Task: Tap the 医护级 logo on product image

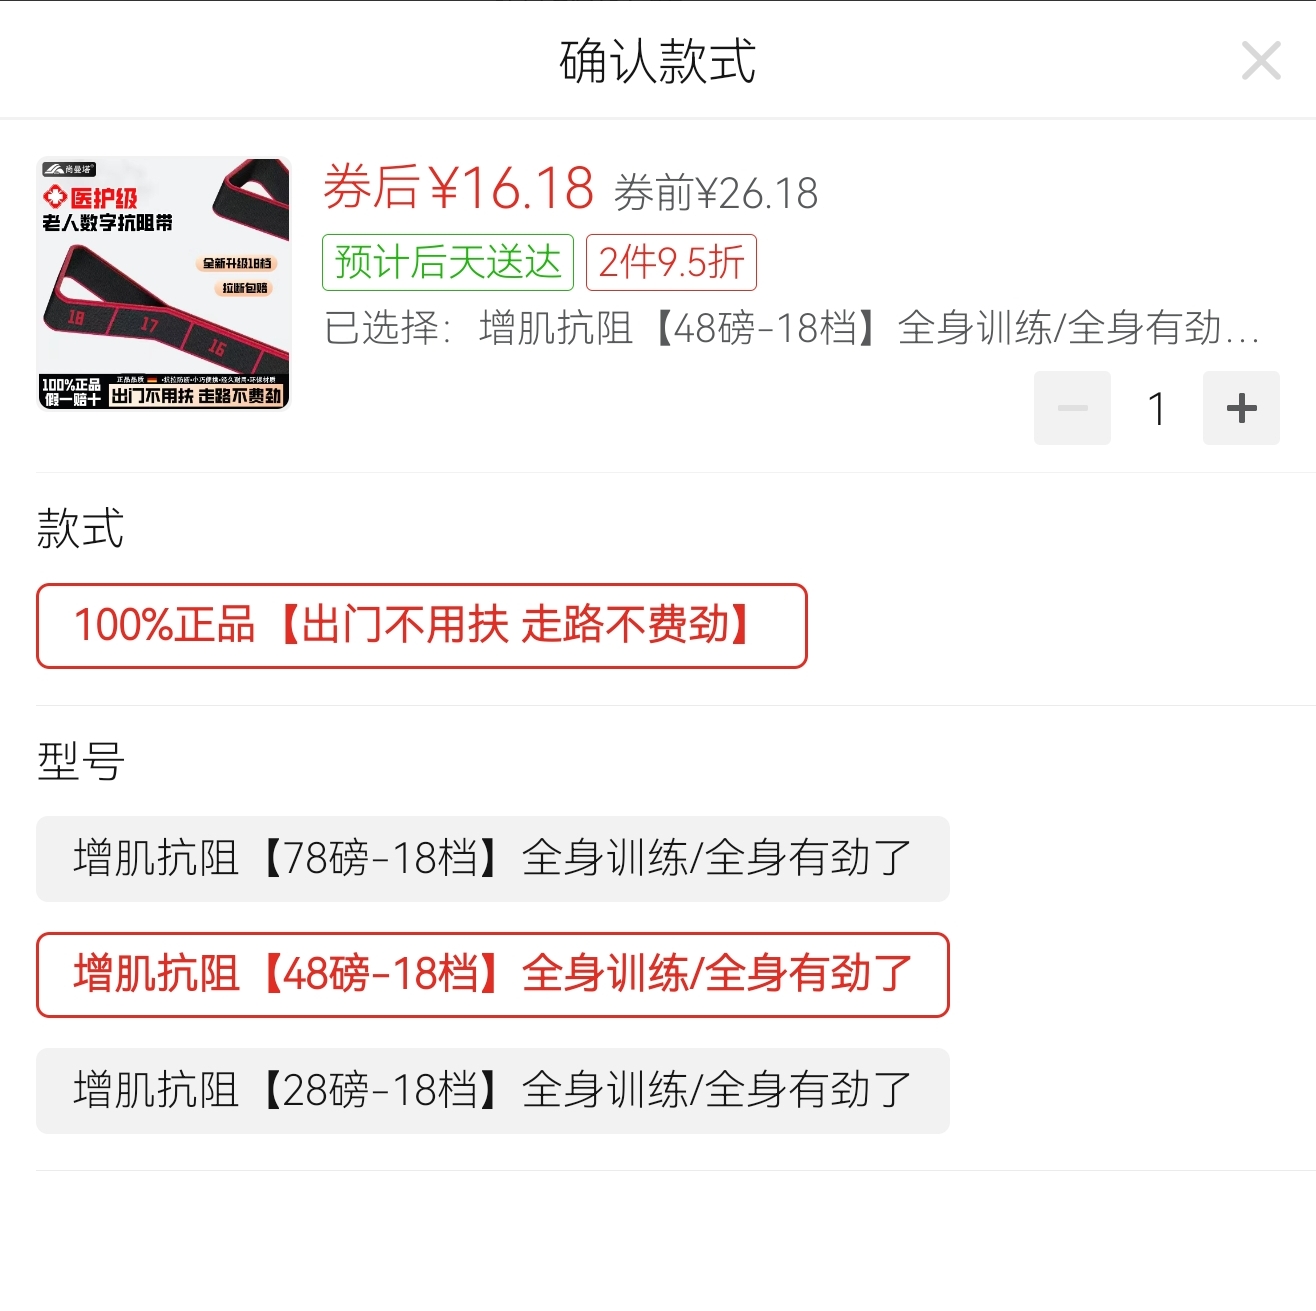Action: tap(90, 198)
